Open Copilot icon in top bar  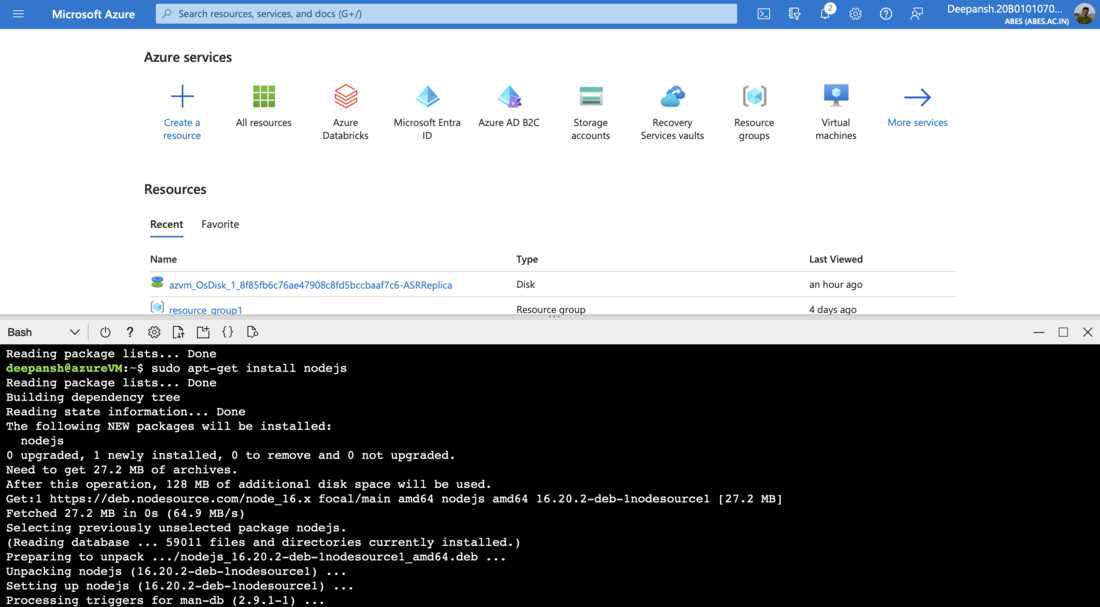point(794,13)
